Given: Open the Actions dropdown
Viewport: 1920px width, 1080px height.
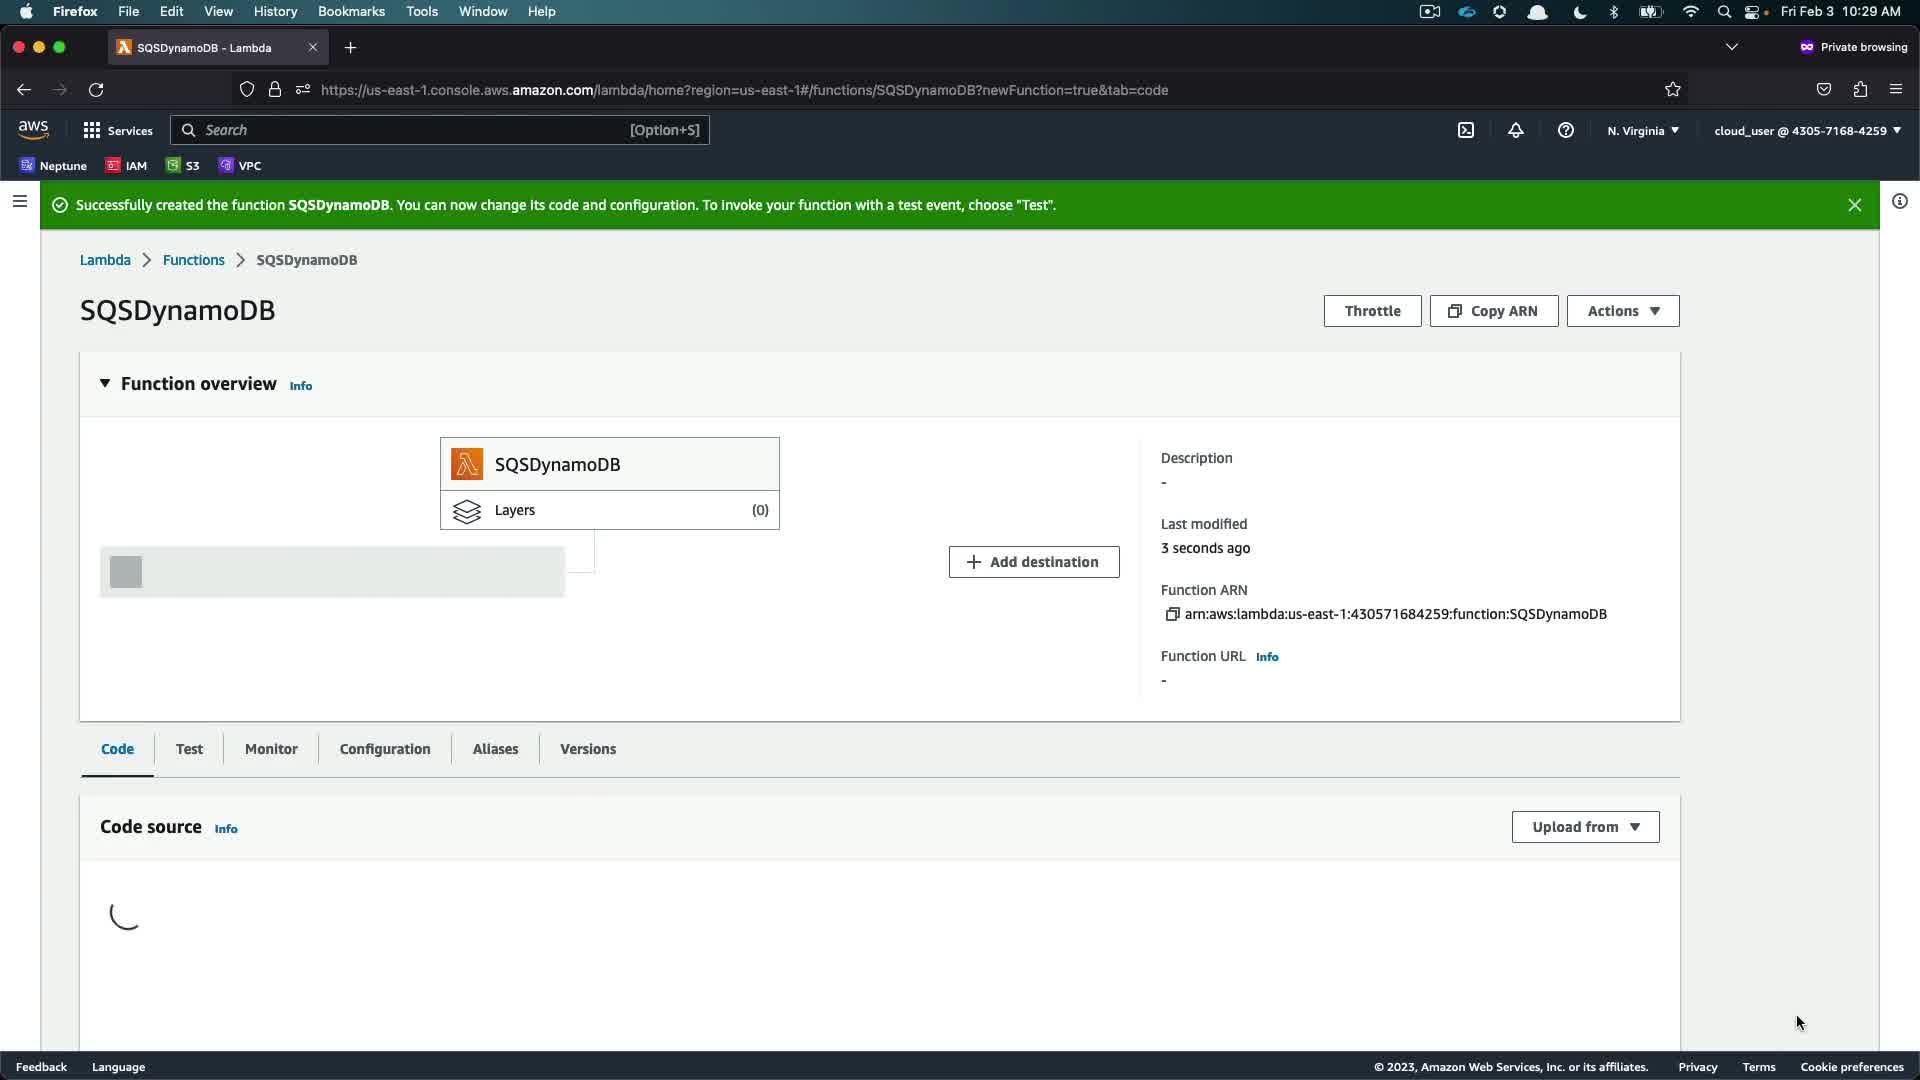Looking at the screenshot, I should coord(1622,311).
